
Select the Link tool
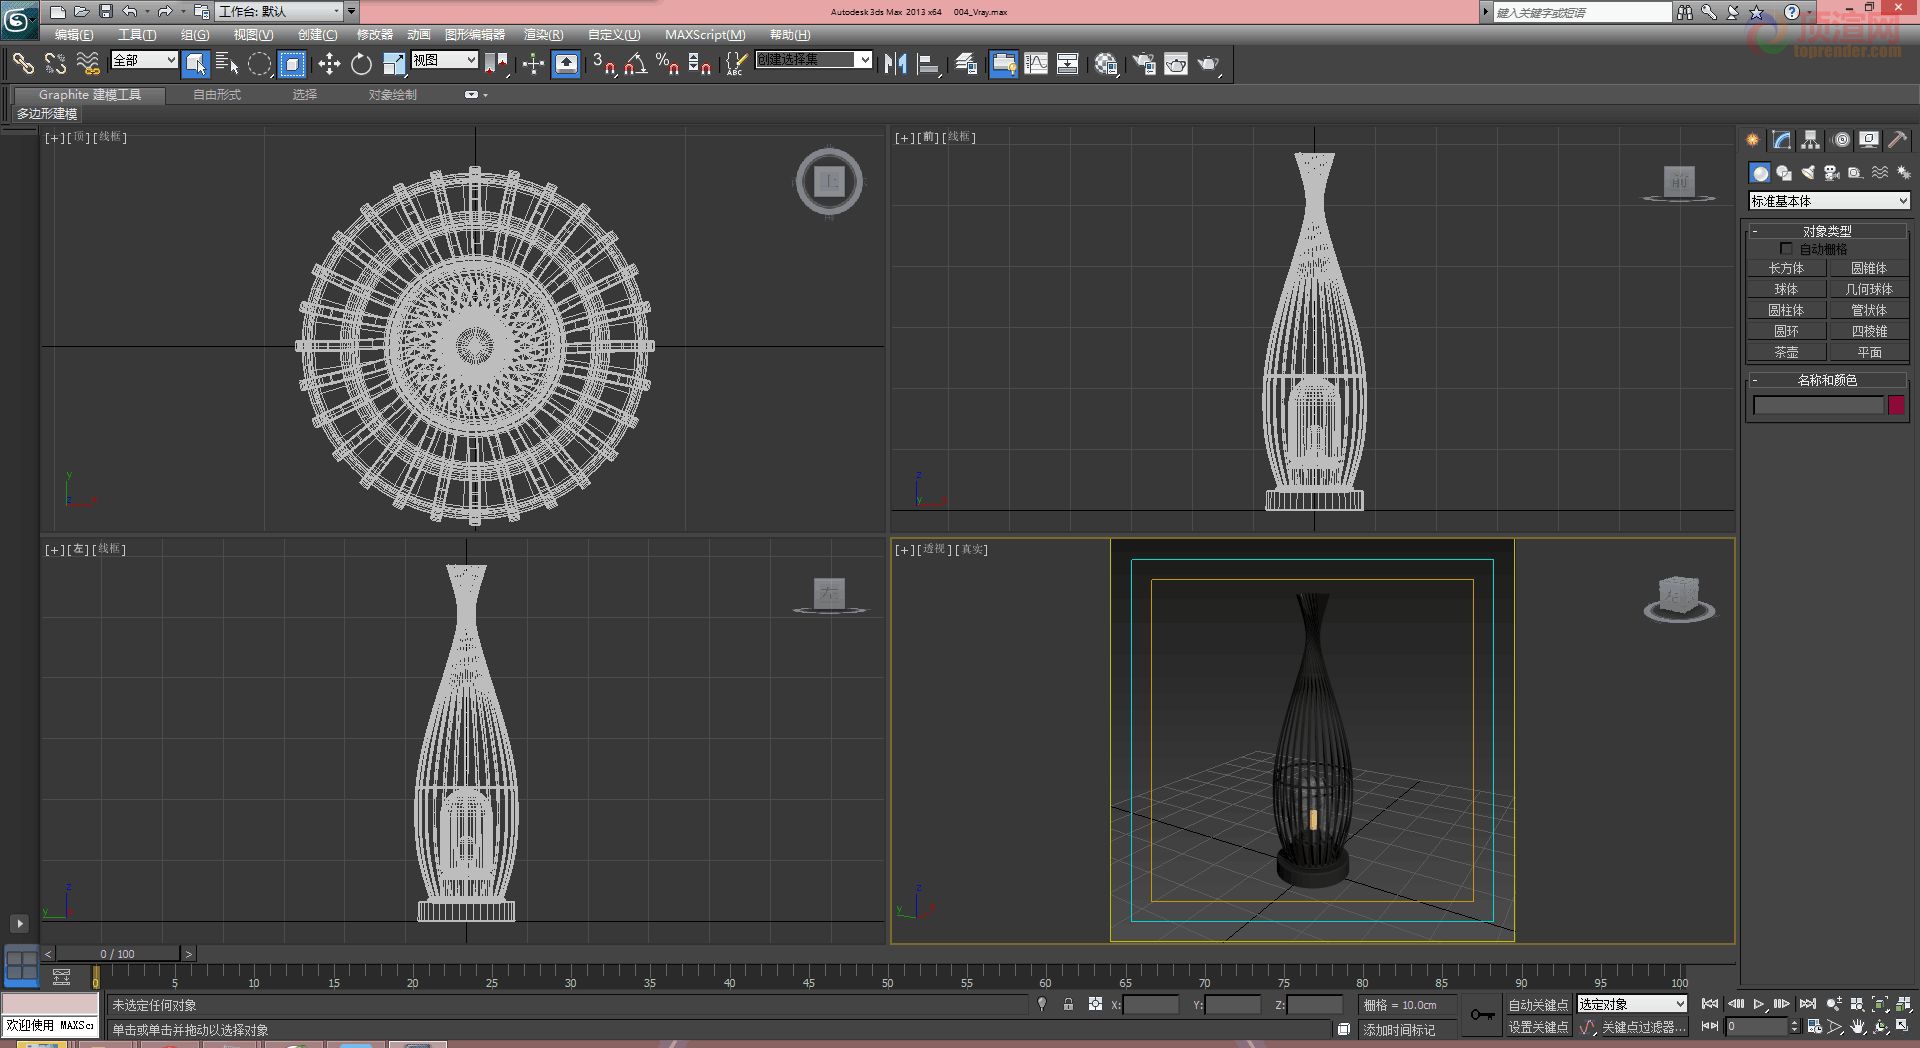click(22, 64)
